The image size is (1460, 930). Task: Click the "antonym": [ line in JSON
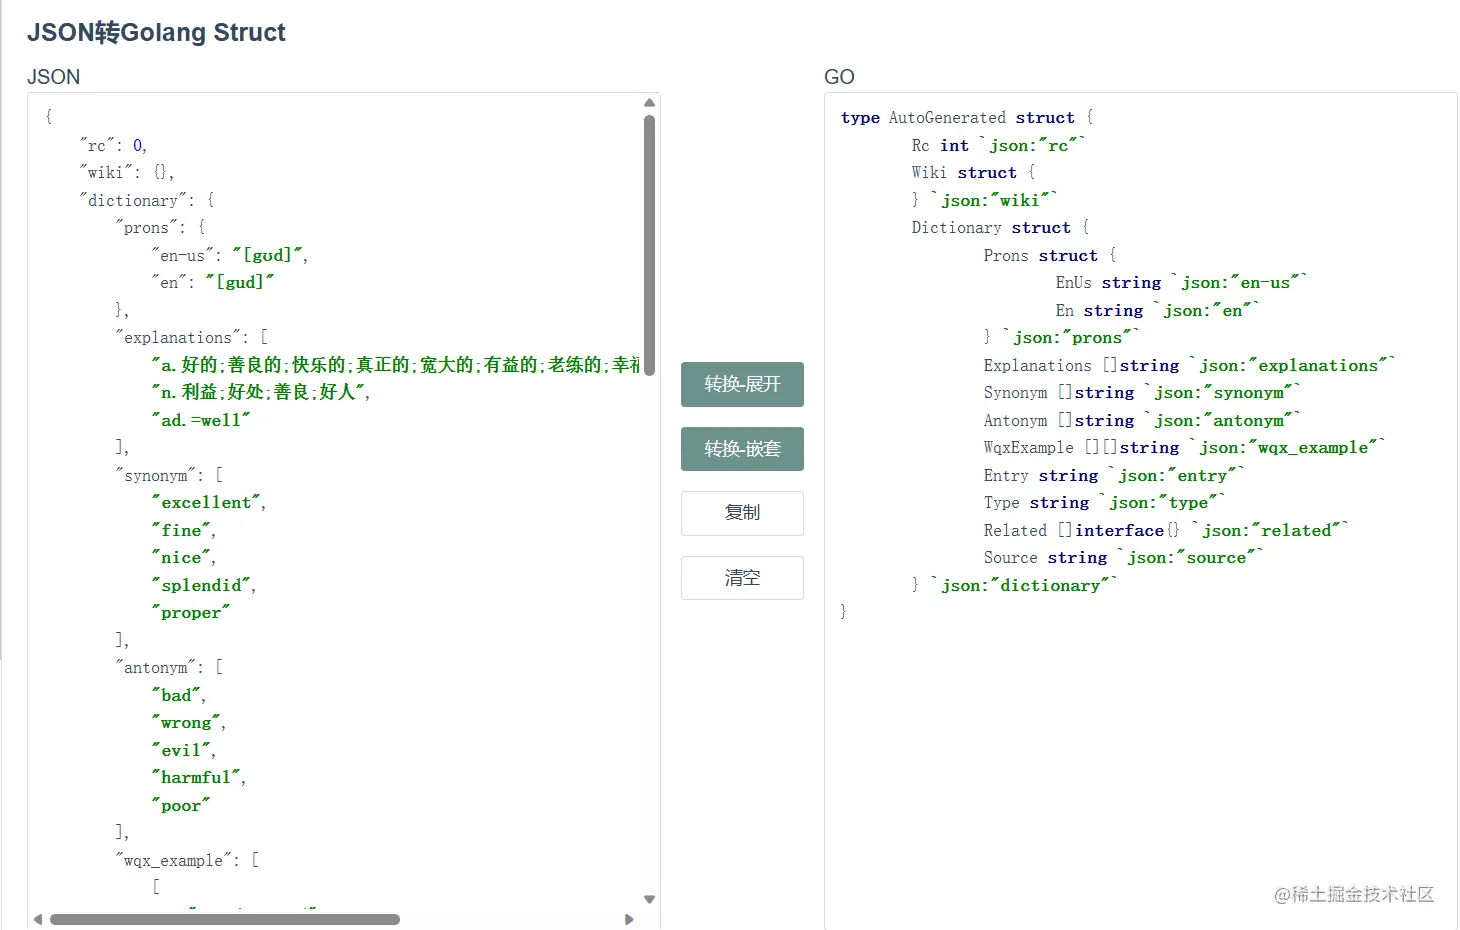point(170,668)
